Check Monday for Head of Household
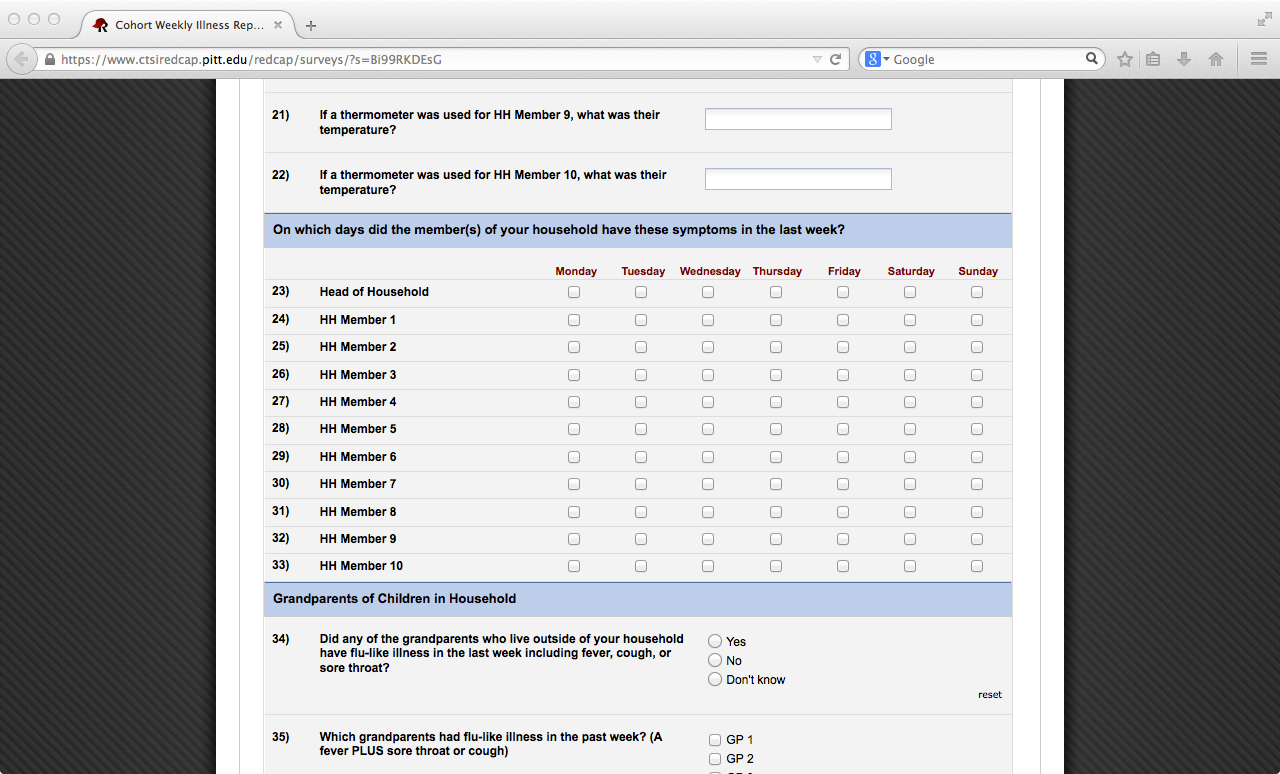1280x774 pixels. pos(574,292)
